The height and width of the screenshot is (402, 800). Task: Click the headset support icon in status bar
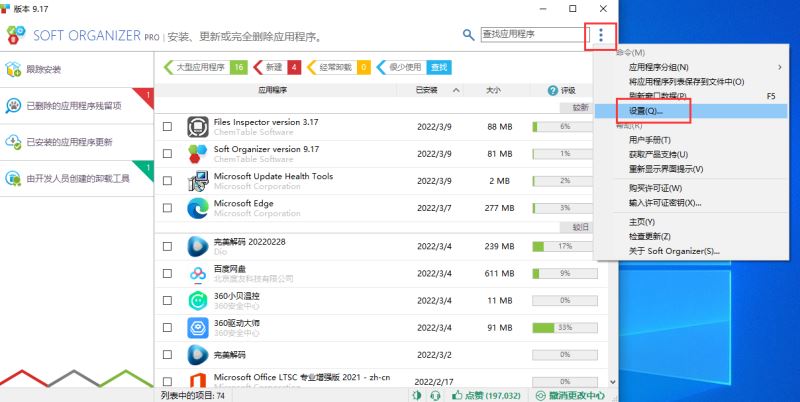435,395
